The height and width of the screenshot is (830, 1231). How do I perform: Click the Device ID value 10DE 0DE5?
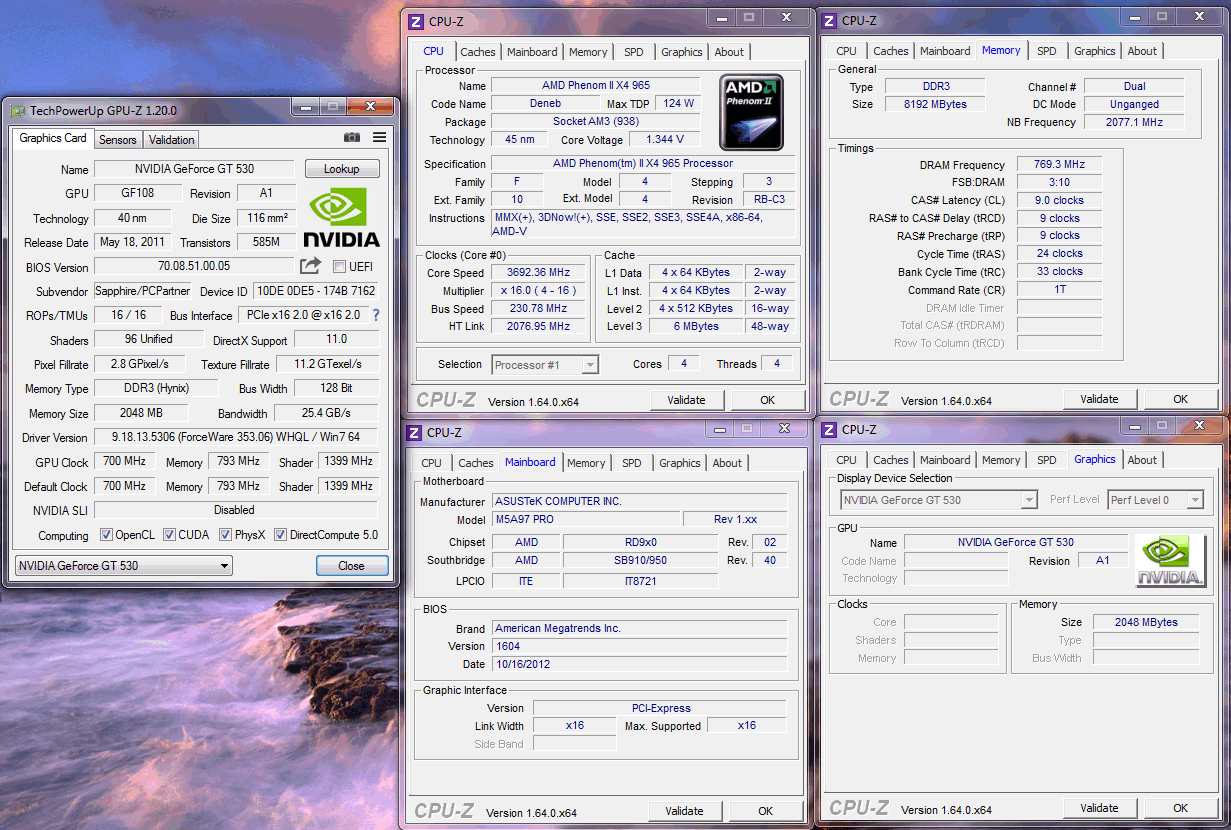315,291
